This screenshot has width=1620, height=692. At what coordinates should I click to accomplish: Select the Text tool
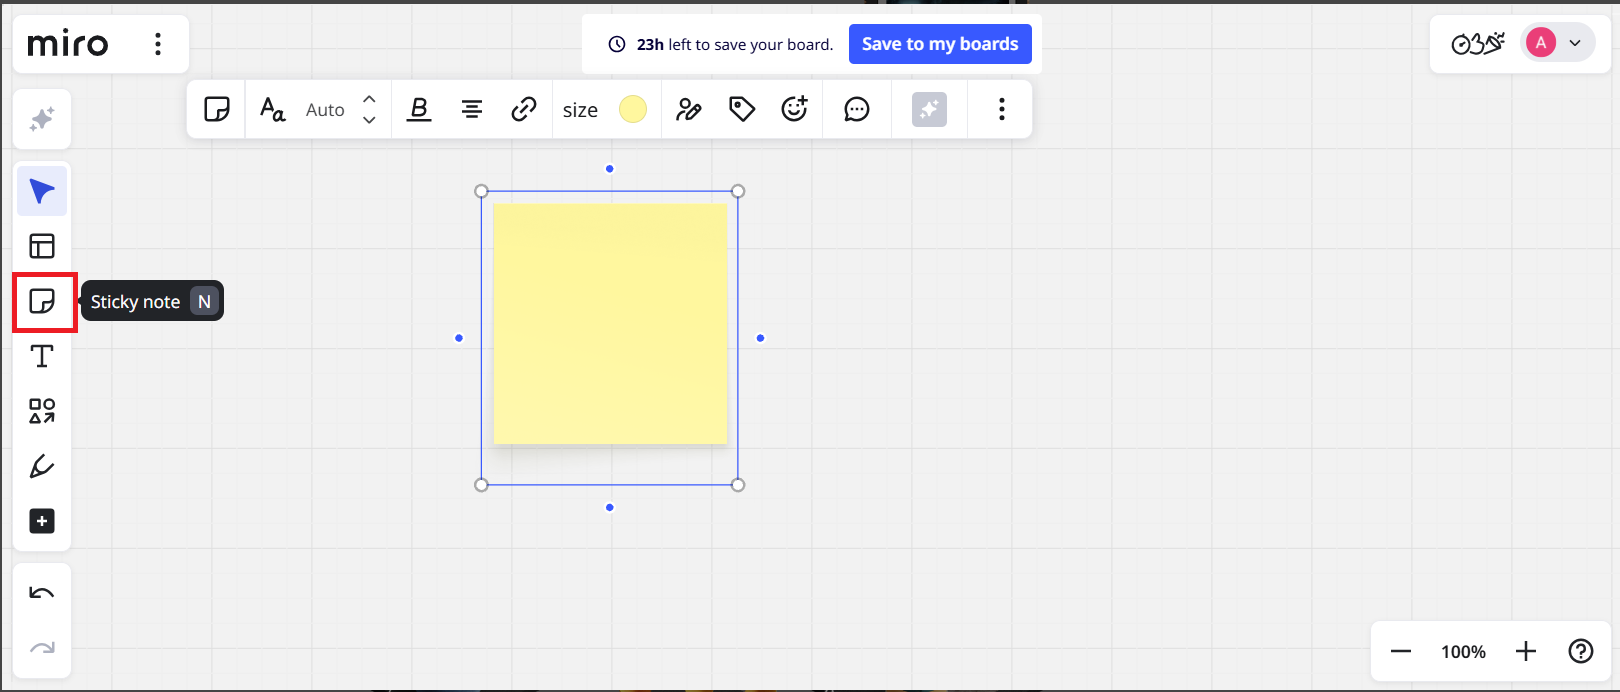pos(42,356)
